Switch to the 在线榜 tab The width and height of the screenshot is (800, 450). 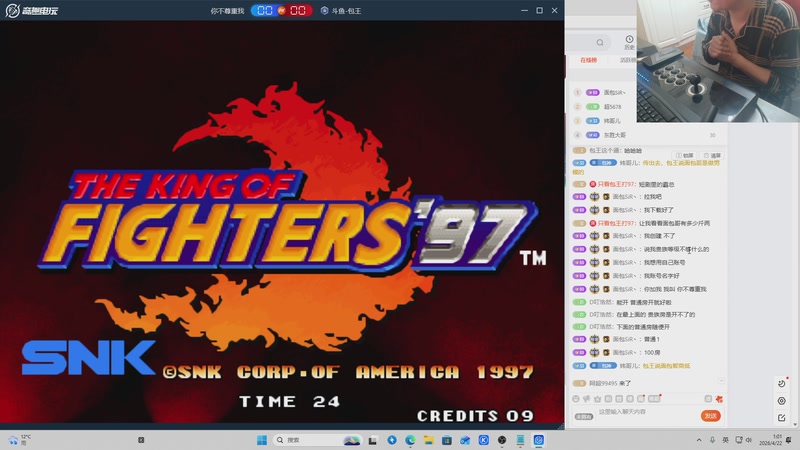588,60
